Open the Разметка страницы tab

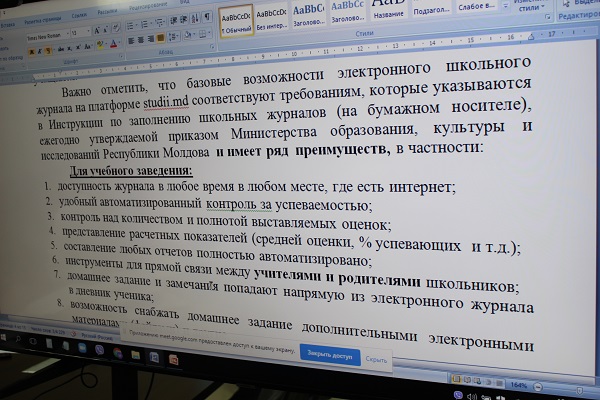(42, 20)
